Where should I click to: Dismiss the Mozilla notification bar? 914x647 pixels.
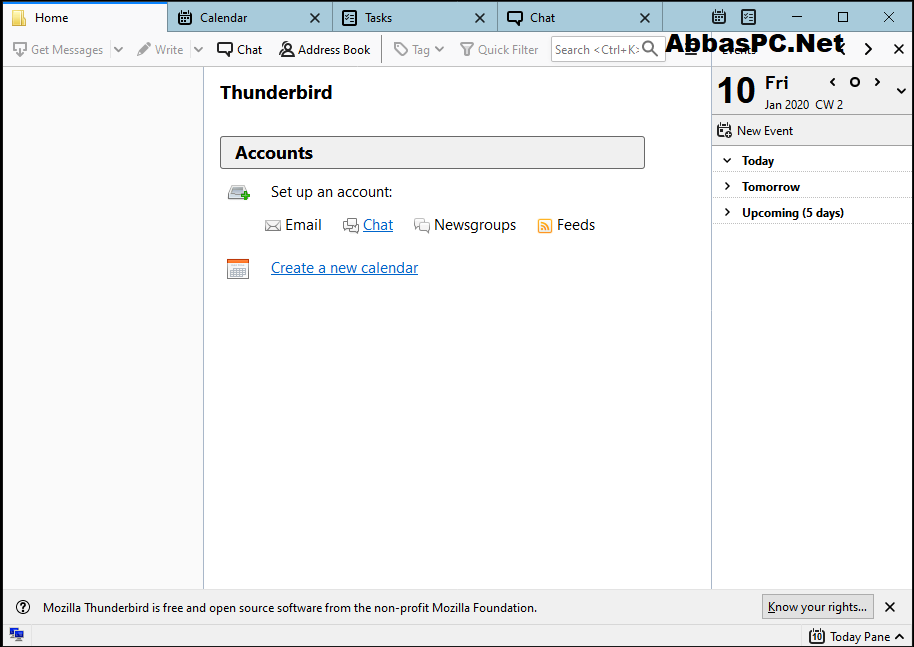point(890,607)
